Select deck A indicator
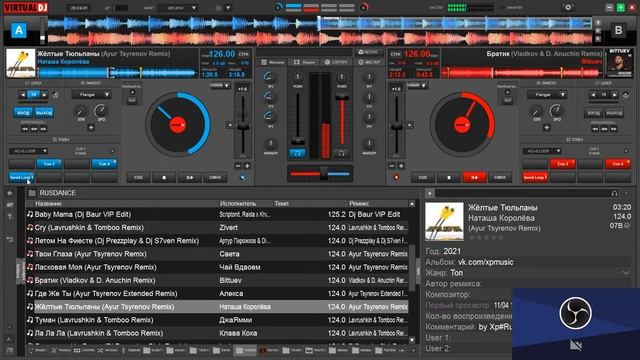The height and width of the screenshot is (360, 640). click(x=18, y=30)
